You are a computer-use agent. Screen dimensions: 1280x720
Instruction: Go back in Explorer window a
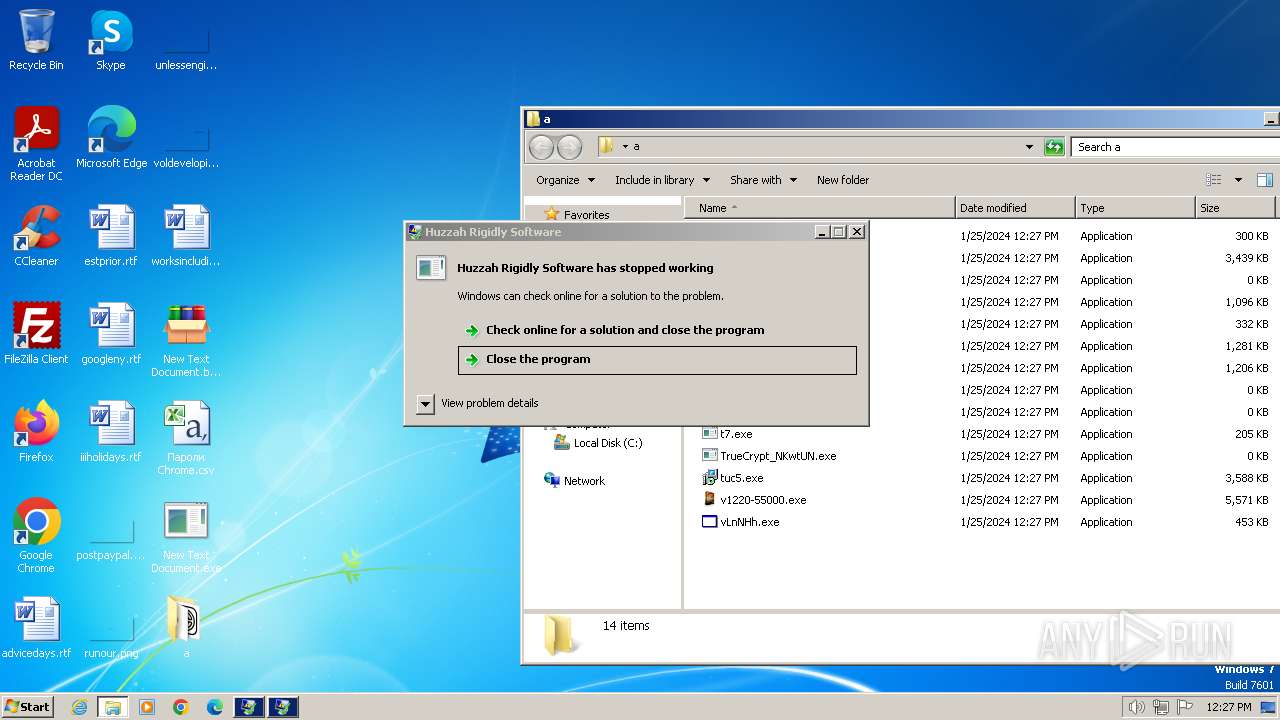tap(541, 147)
